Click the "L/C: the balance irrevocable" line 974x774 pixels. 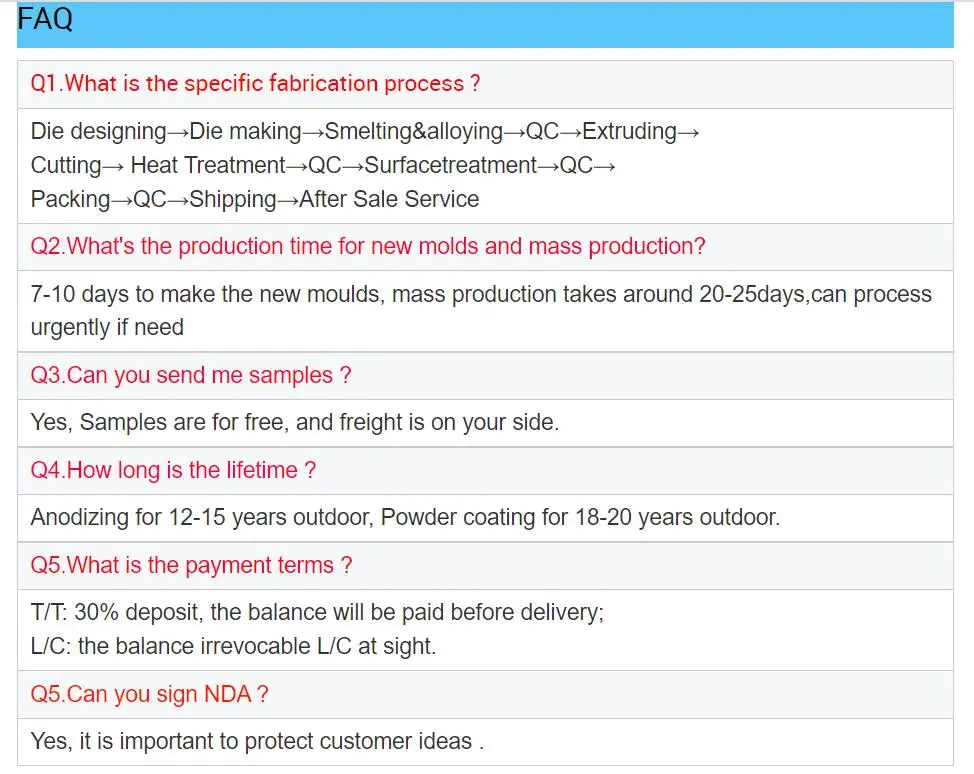point(233,646)
